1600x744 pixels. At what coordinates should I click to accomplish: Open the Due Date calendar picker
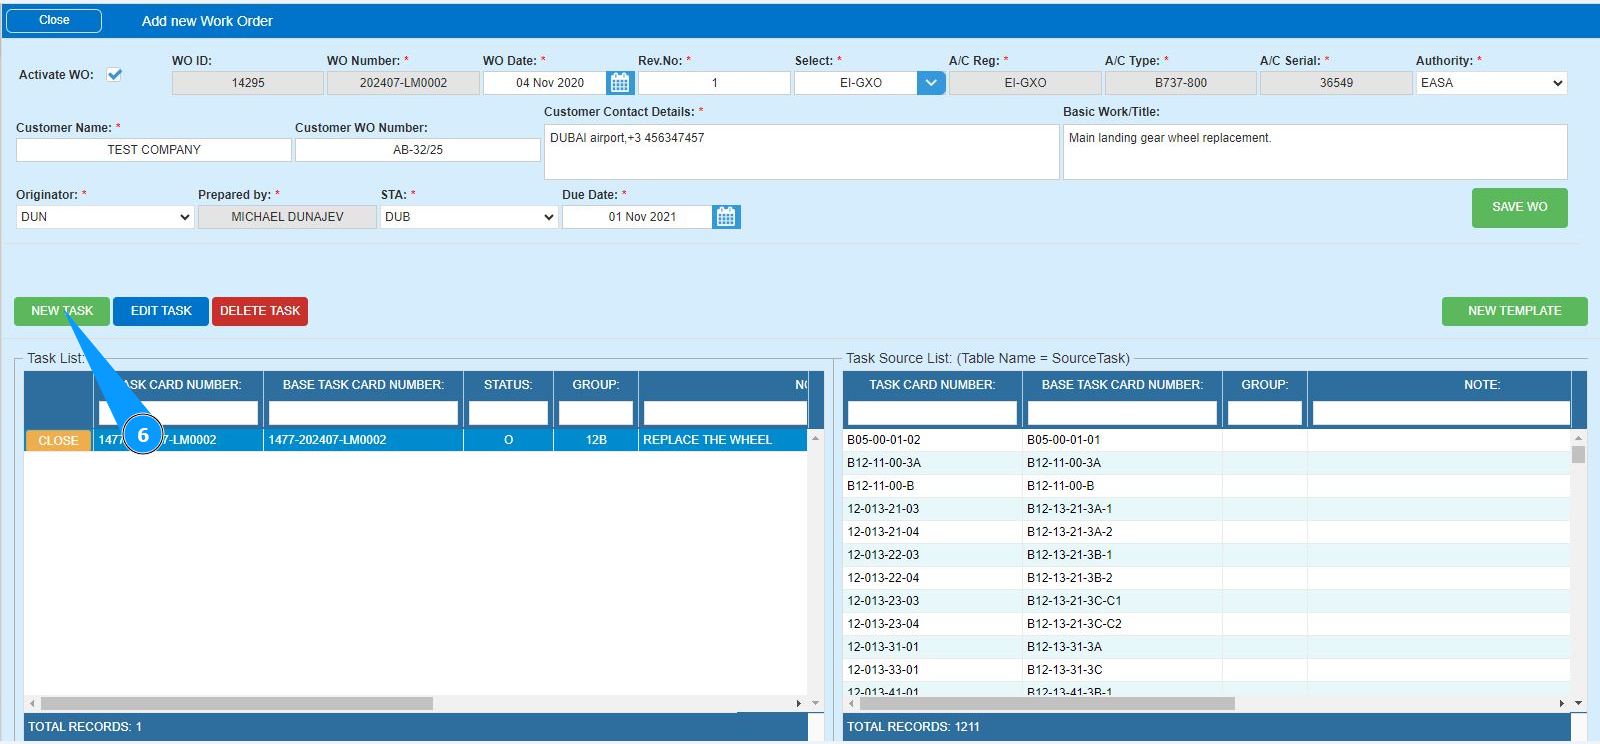[726, 217]
